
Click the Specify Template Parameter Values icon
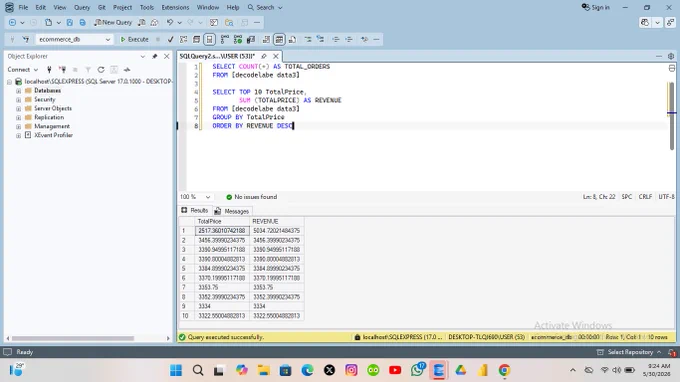click(x=364, y=39)
